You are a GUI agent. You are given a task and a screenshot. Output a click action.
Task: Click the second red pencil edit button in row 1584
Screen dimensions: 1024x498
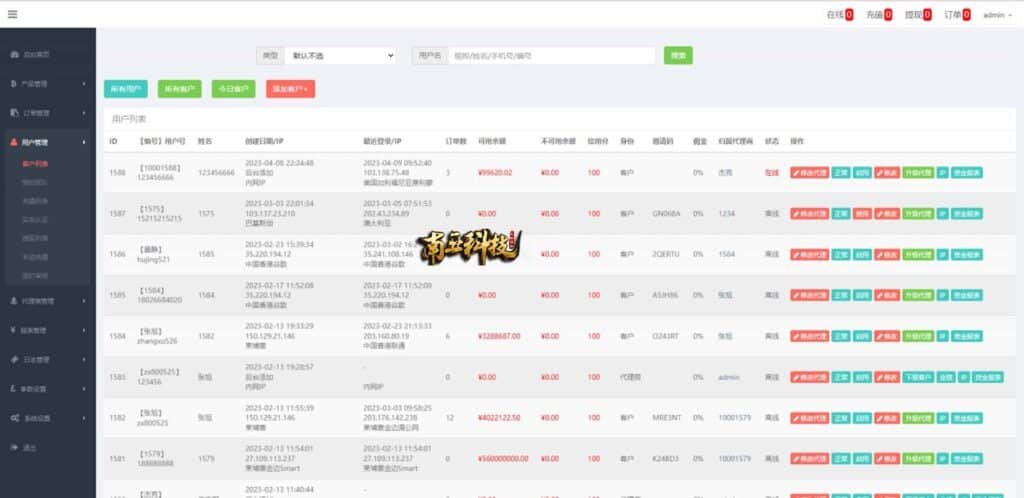tap(887, 336)
